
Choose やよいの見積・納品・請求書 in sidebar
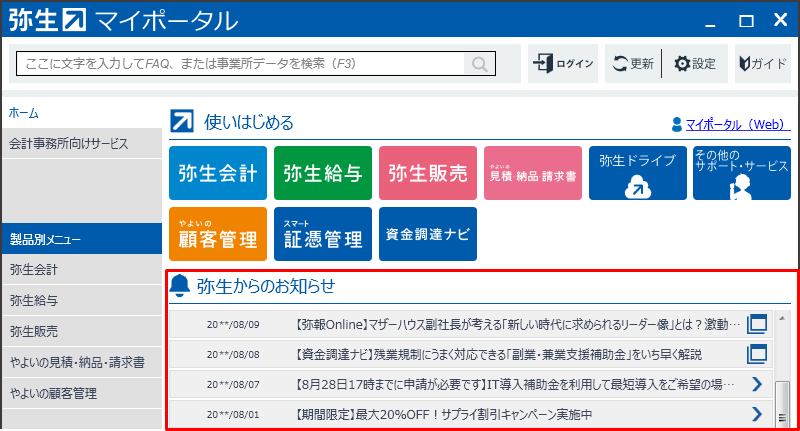coord(82,363)
